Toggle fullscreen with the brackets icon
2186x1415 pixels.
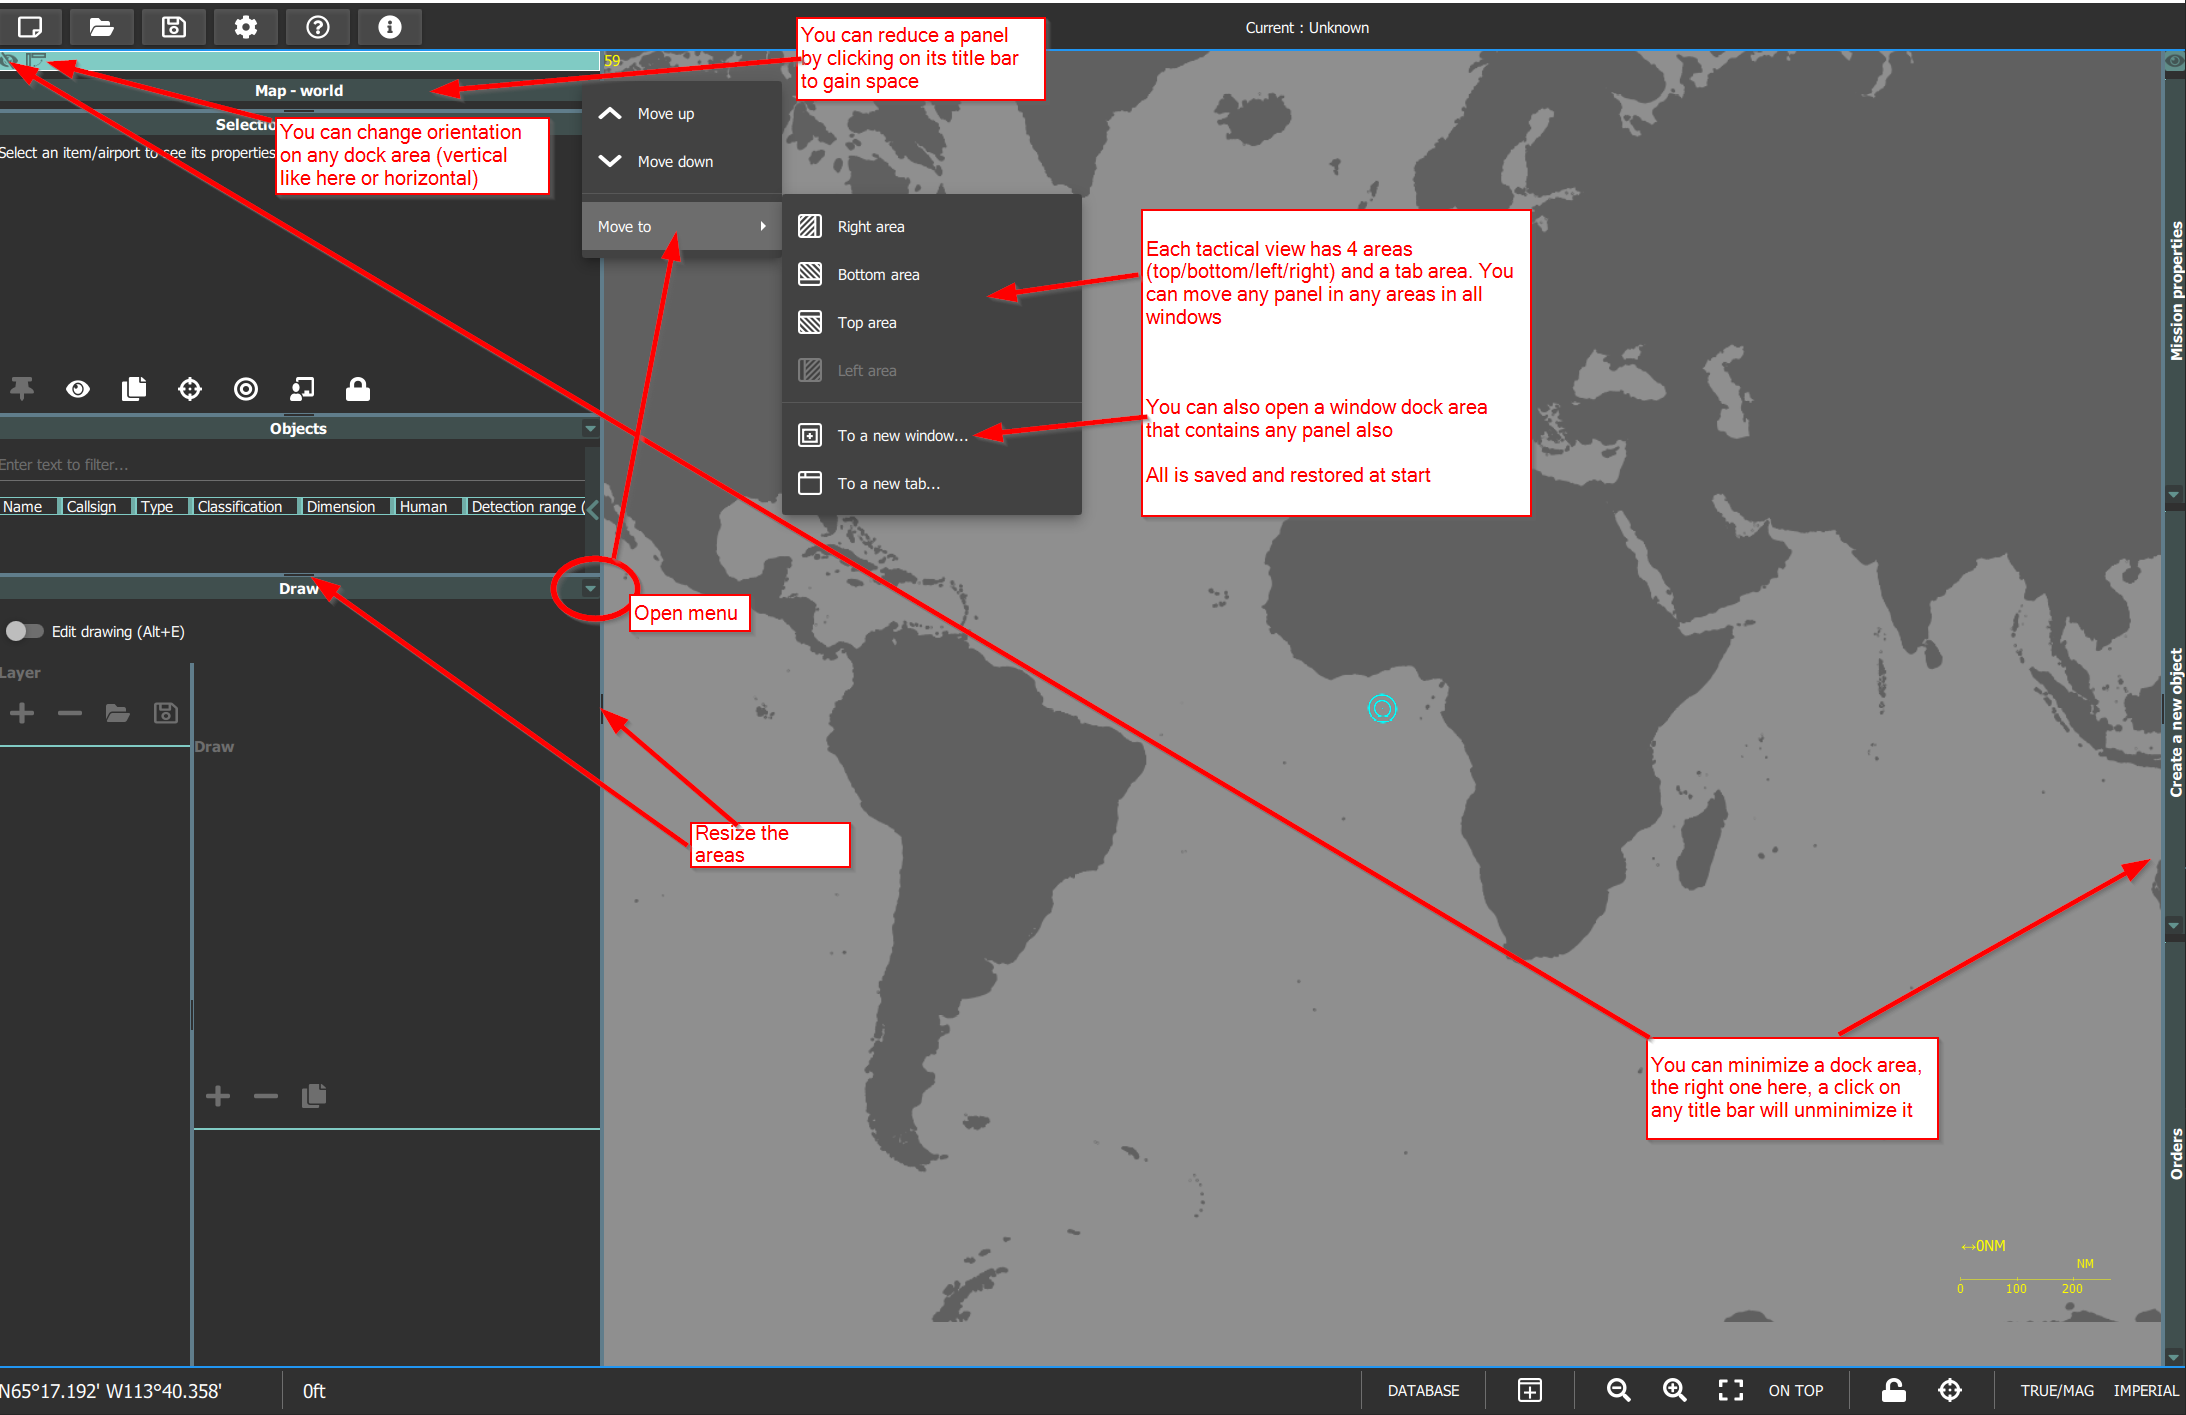[1730, 1391]
